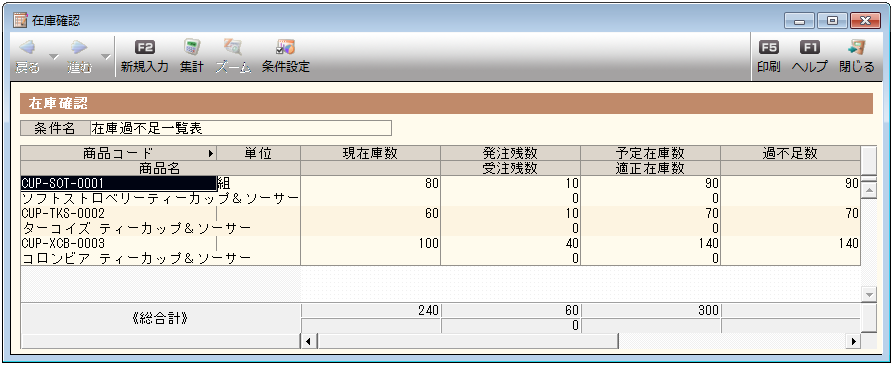894x365 pixels.
Task: Select the 現在庫数 column header
Action: coord(370,153)
